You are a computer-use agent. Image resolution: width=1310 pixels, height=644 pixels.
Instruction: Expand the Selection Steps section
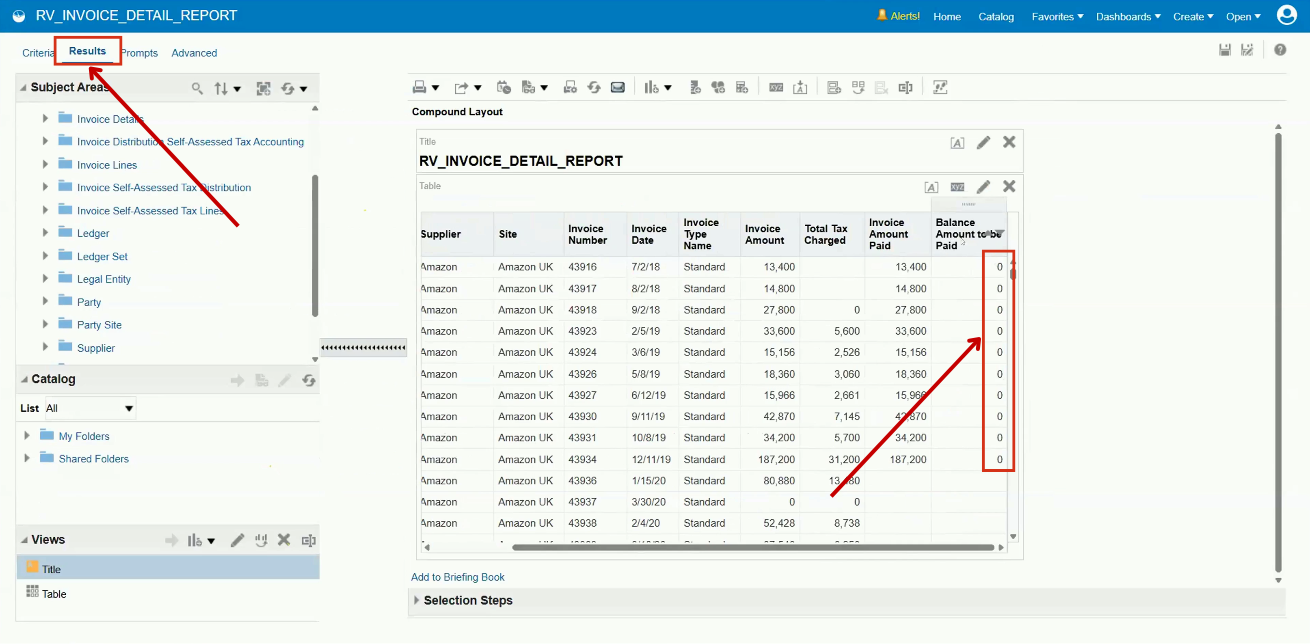coord(417,600)
